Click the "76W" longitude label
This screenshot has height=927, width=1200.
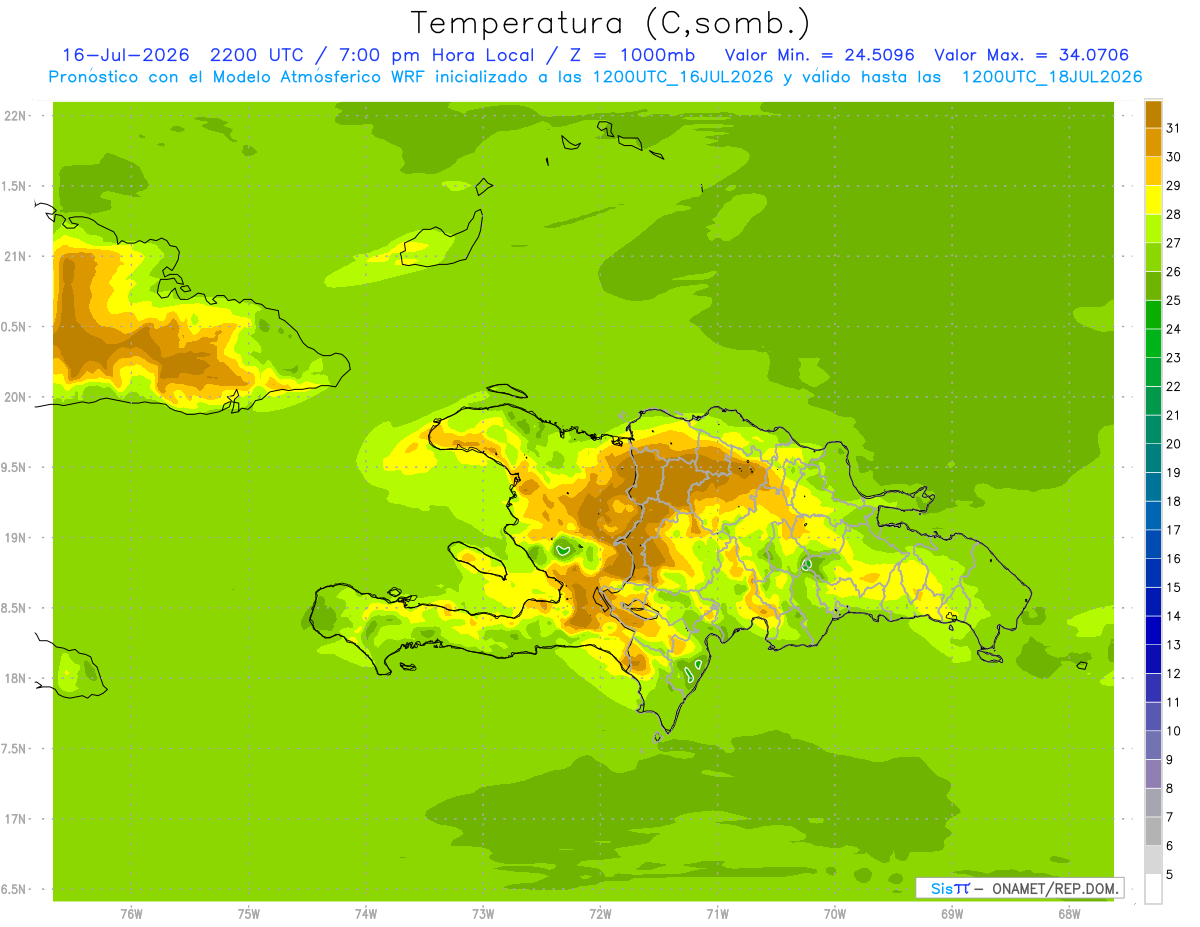[x=131, y=914]
